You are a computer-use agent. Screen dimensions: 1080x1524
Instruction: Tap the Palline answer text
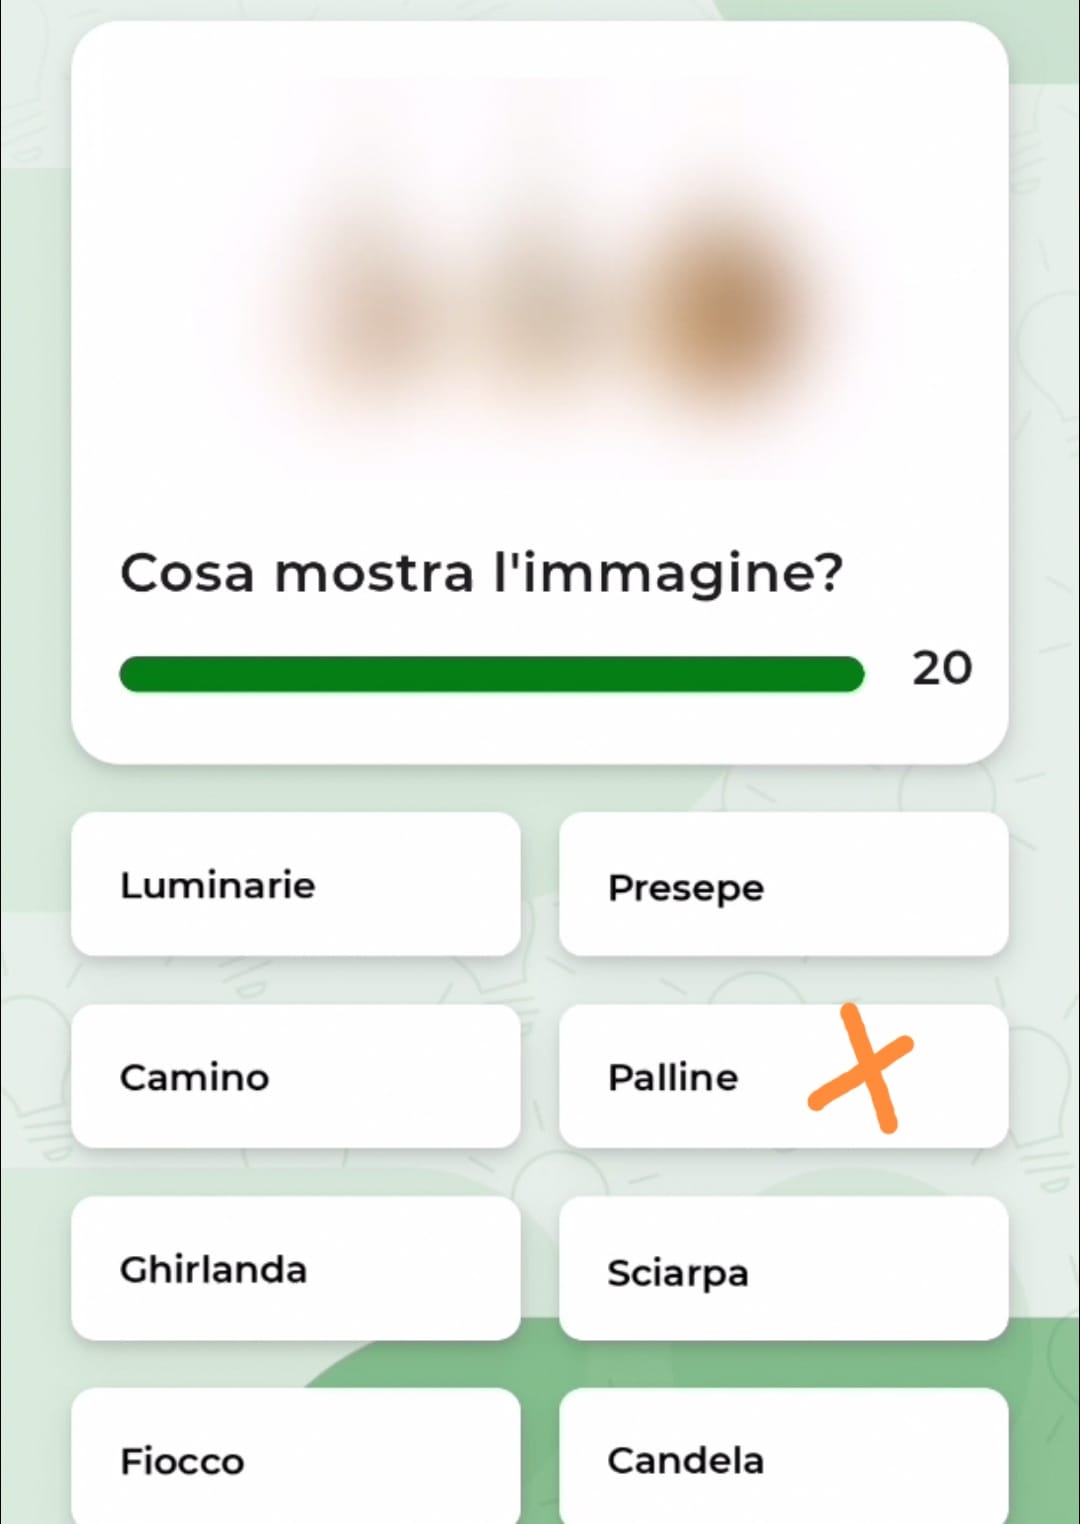[x=673, y=1077]
